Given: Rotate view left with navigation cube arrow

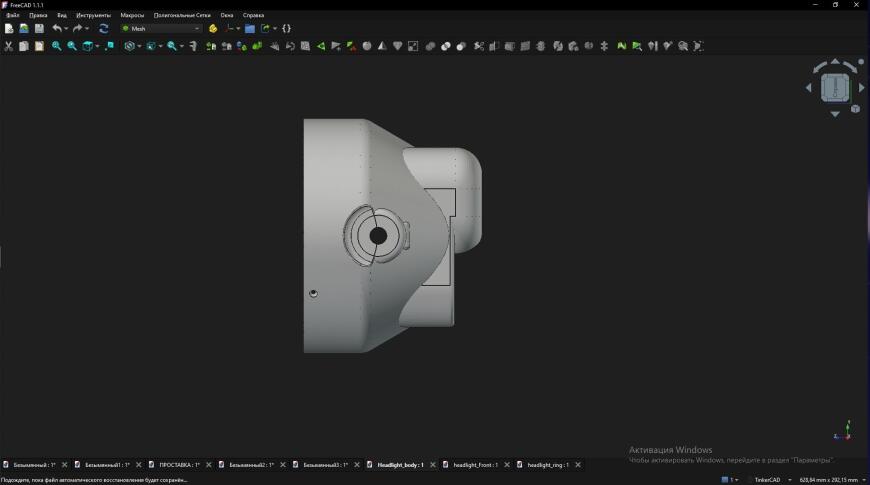Looking at the screenshot, I should 808,88.
